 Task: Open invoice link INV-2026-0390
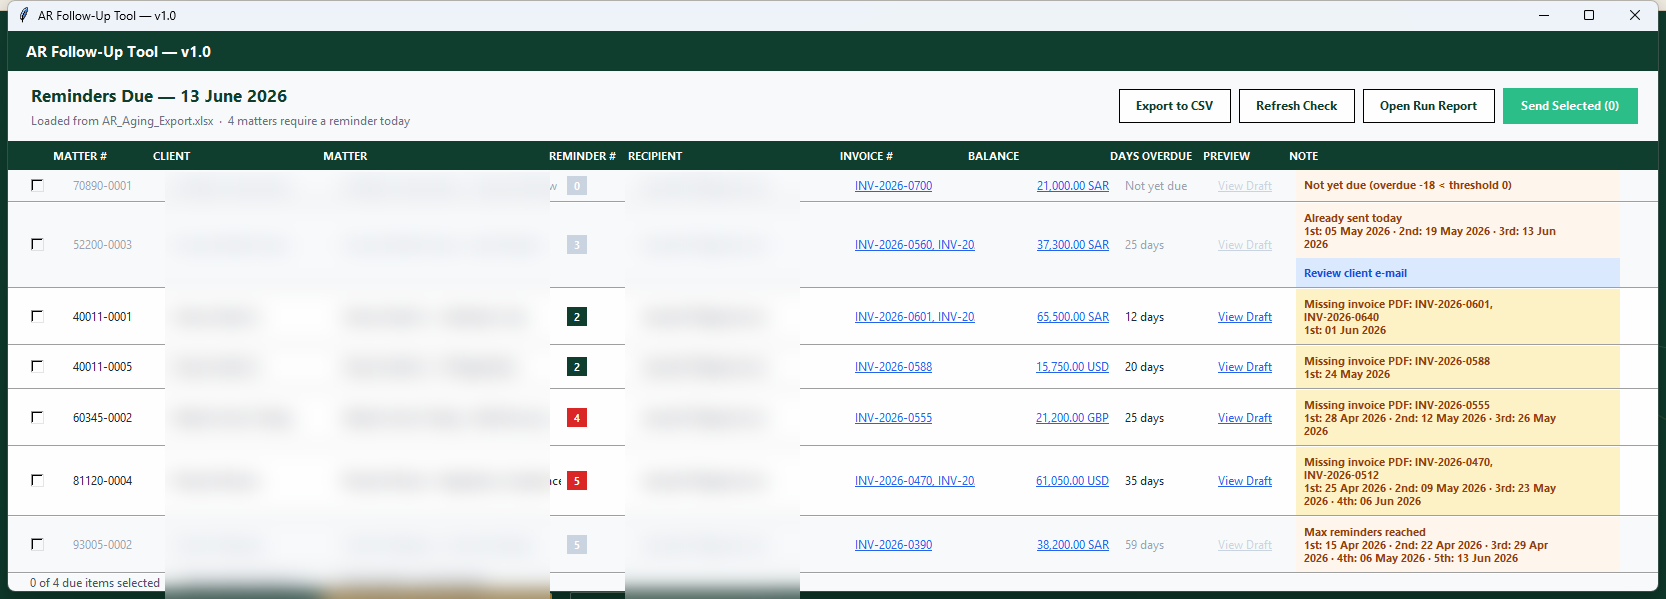pos(893,545)
